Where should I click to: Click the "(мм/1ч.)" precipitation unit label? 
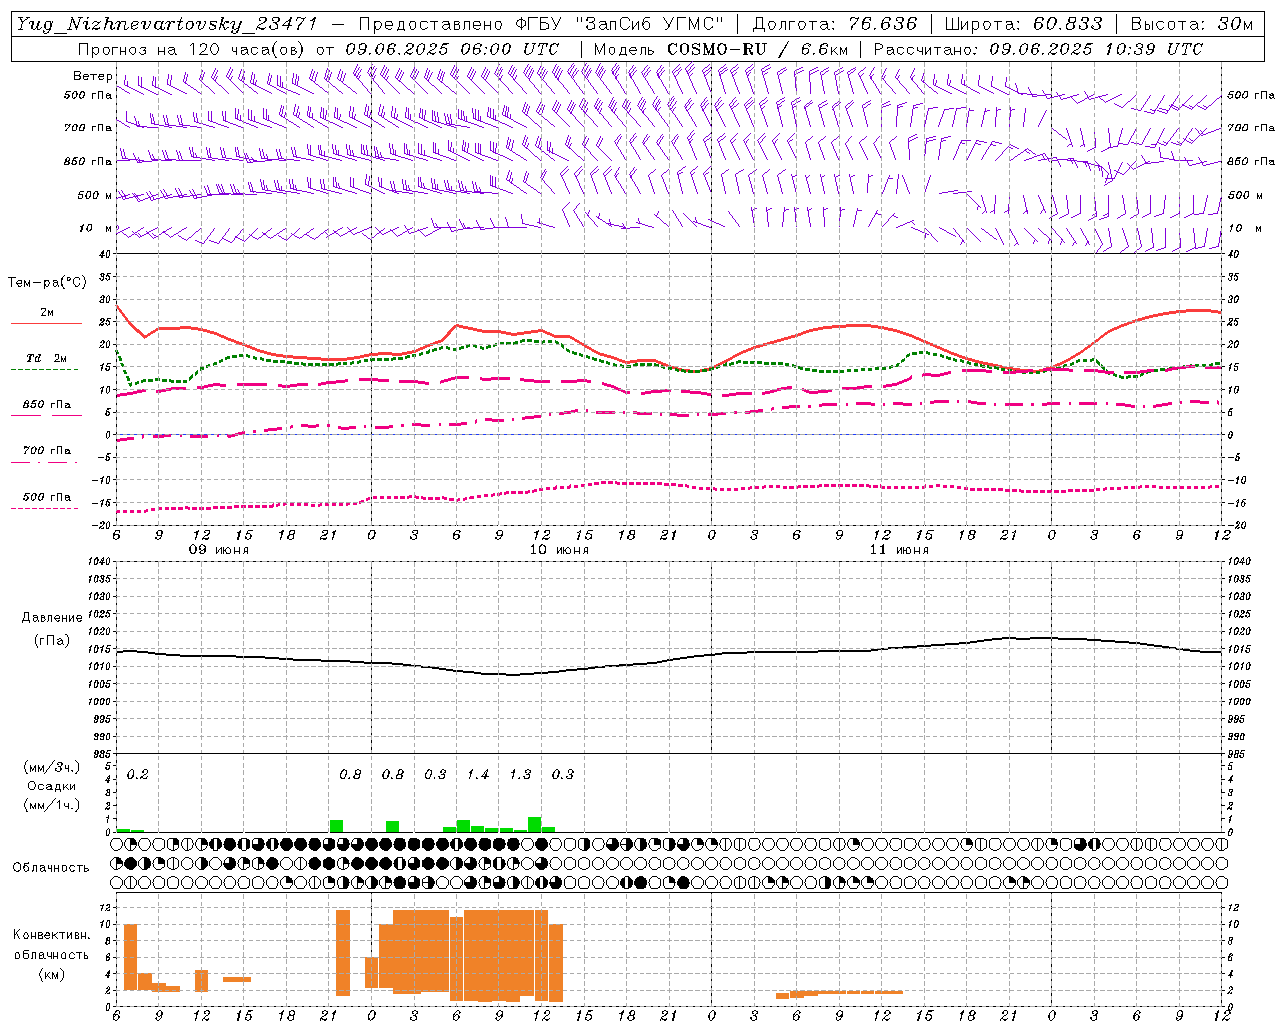tap(52, 805)
